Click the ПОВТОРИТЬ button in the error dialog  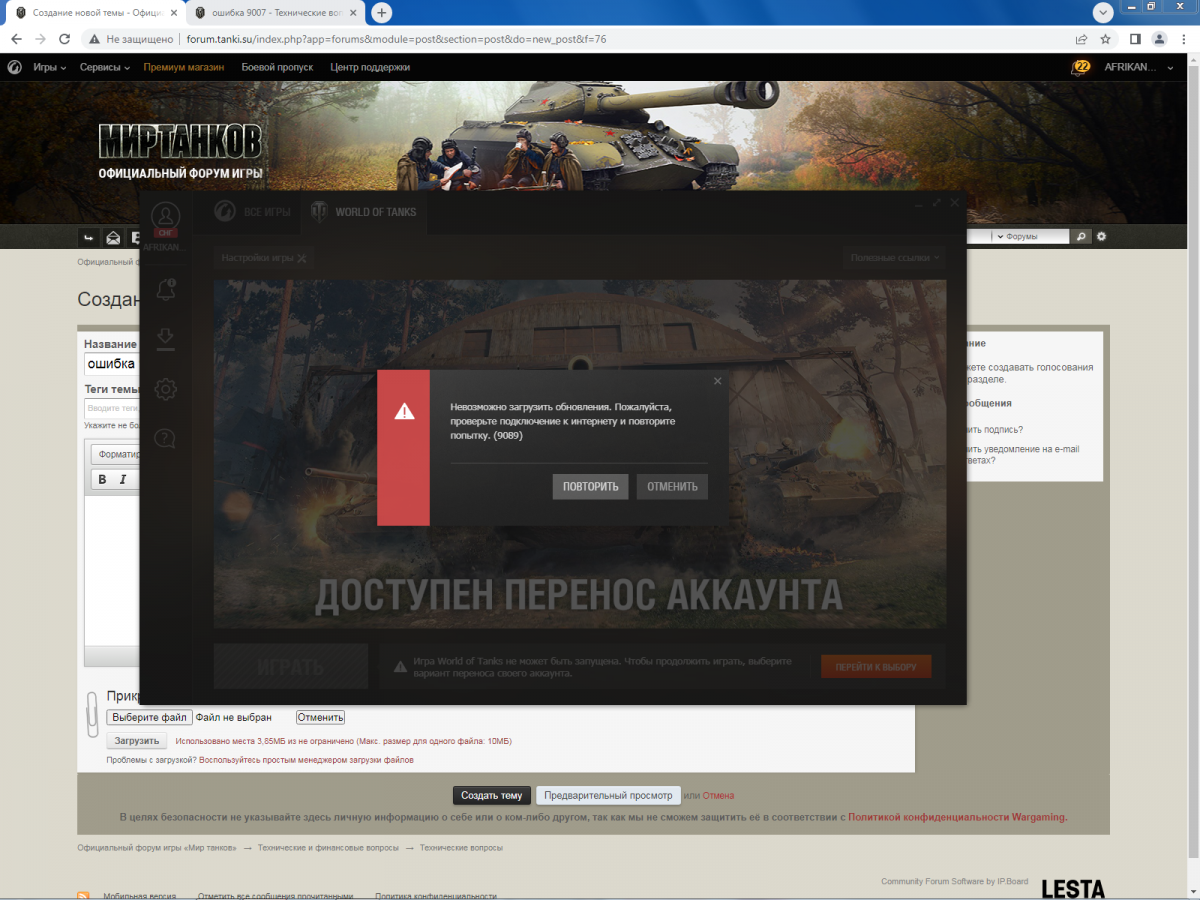click(590, 487)
